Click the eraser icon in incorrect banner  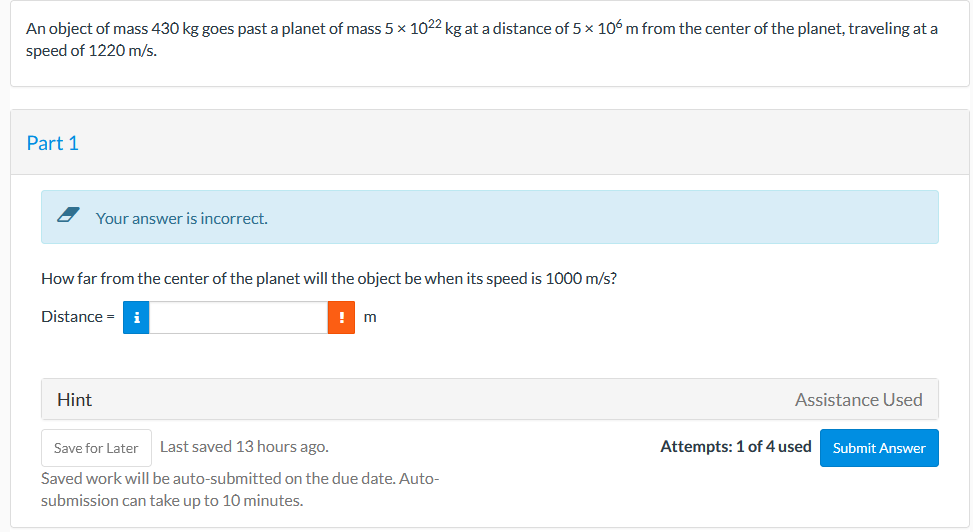[x=68, y=215]
